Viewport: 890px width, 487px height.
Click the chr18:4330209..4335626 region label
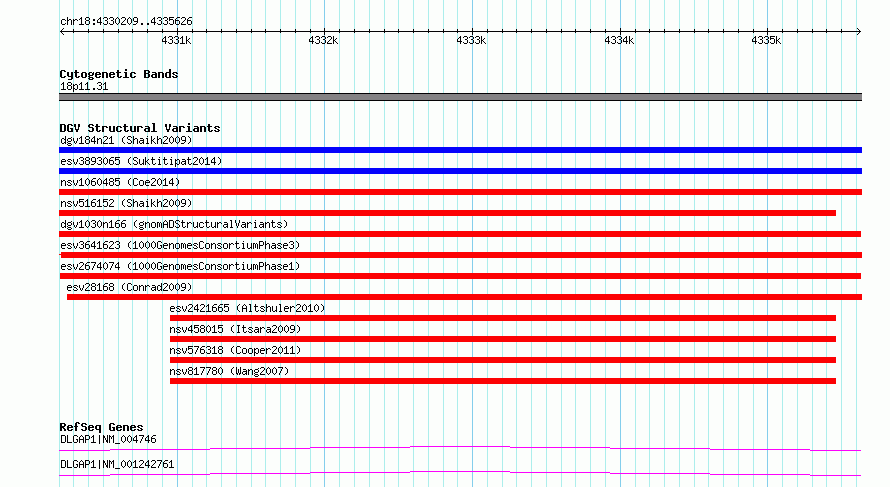pyautogui.click(x=126, y=21)
